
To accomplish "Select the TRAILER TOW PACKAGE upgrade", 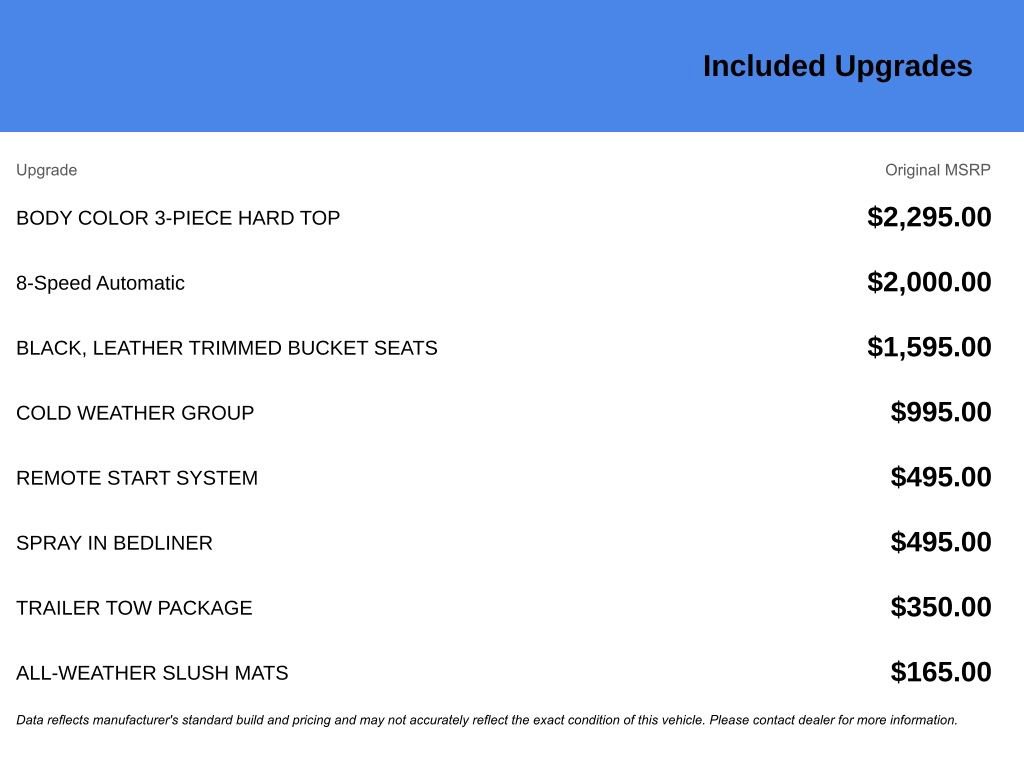I will (x=134, y=608).
